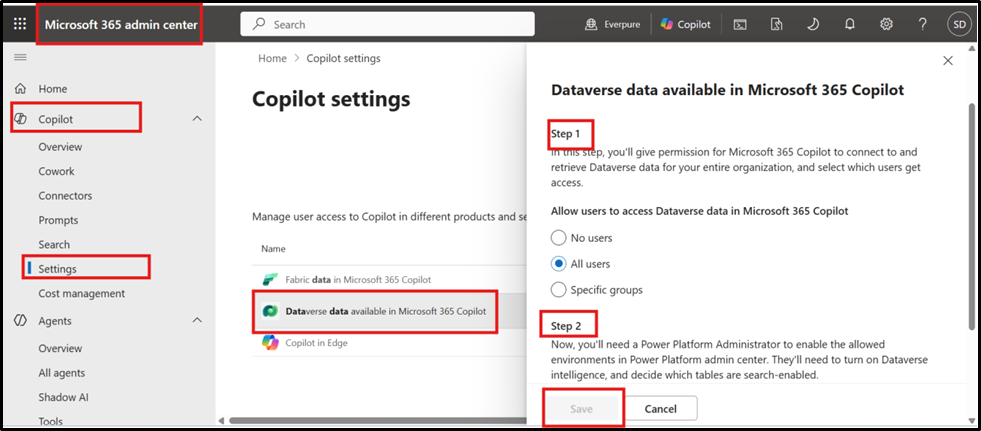Select the Specific groups radio button

coord(558,290)
